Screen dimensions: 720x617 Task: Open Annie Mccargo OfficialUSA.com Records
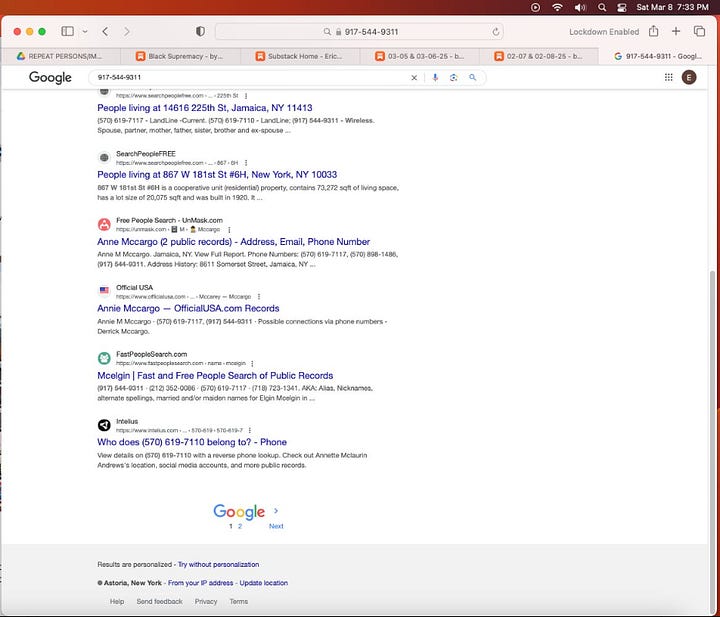tap(188, 308)
